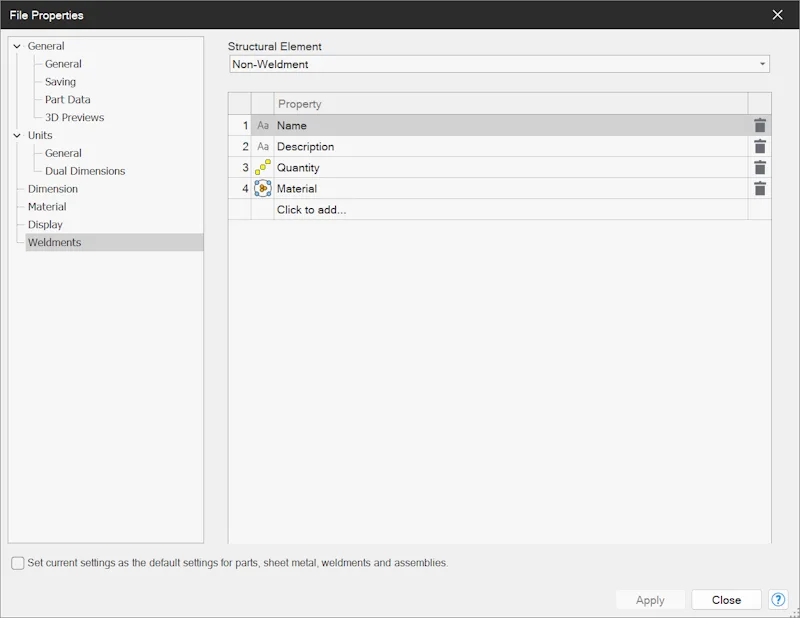Click the disabled Apply button
The width and height of the screenshot is (800, 618).
pyautogui.click(x=650, y=600)
